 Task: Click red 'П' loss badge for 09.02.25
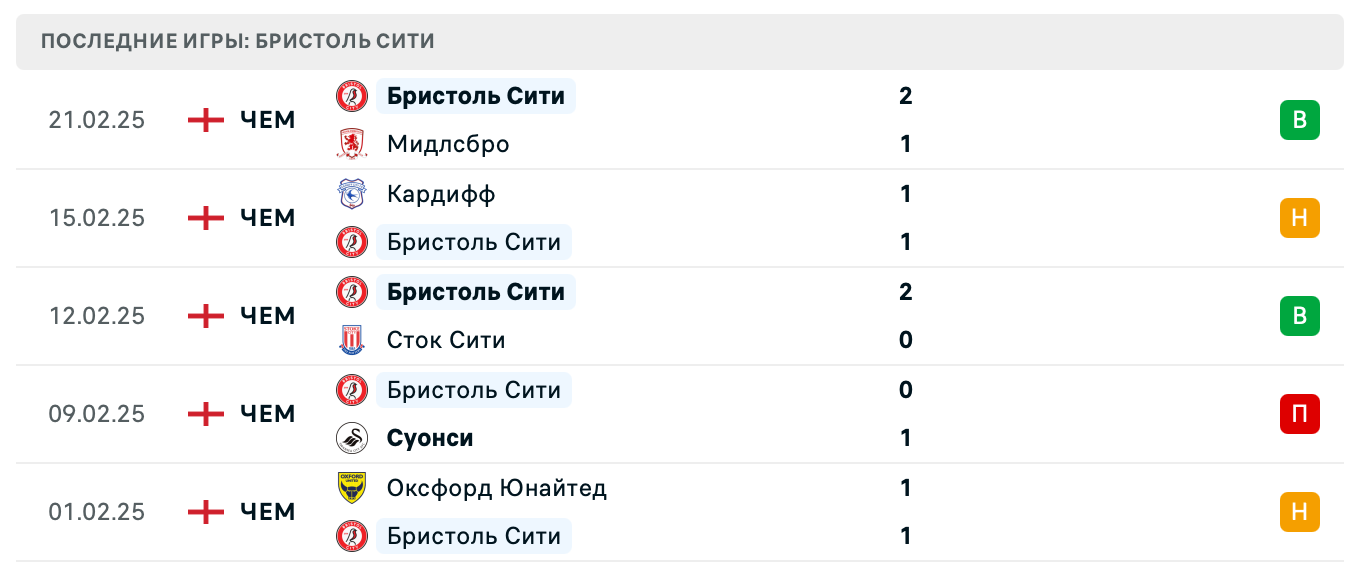tap(1299, 414)
